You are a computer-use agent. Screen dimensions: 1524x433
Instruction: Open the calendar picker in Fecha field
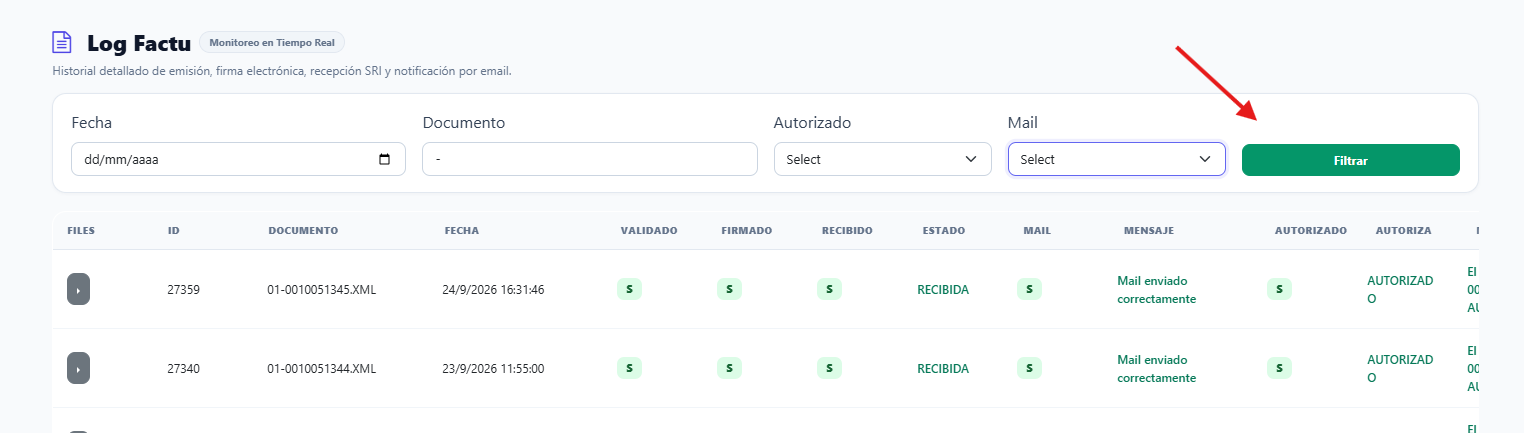[385, 159]
